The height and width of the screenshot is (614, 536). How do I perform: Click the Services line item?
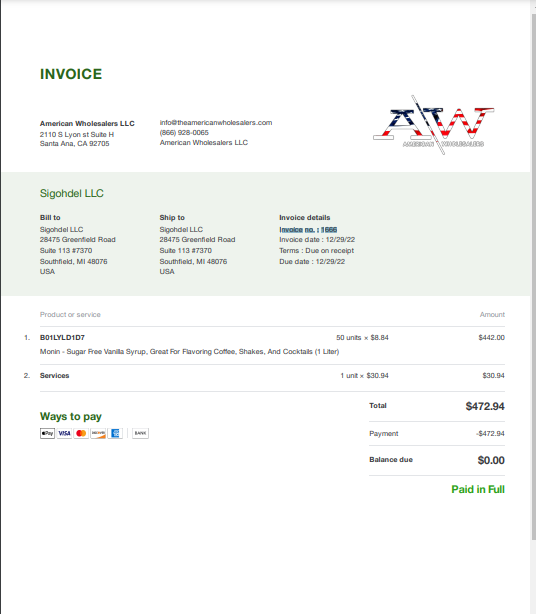tap(54, 376)
